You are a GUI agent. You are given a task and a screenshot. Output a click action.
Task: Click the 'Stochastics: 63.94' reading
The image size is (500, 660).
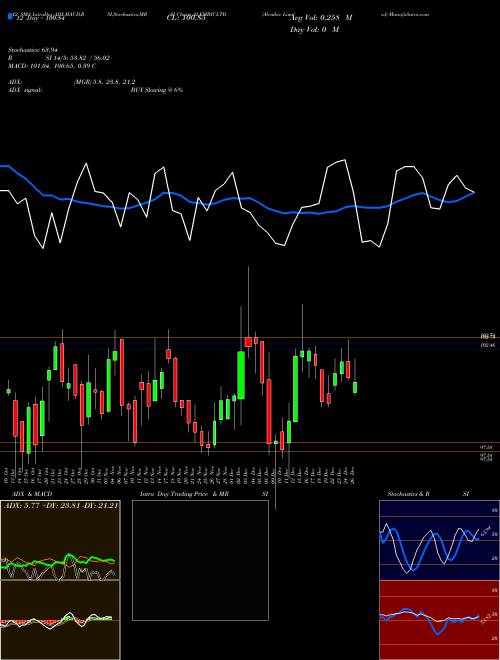coord(33,50)
